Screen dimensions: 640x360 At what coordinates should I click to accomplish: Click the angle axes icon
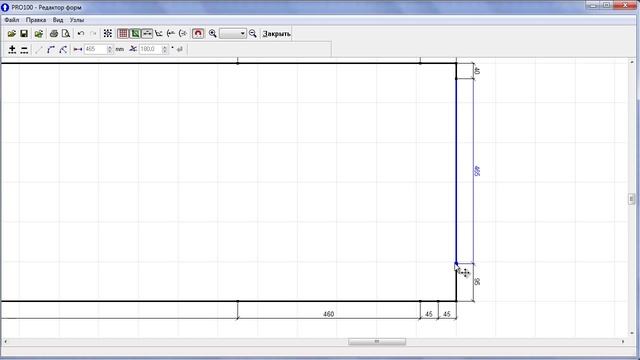pyautogui.click(x=159, y=33)
